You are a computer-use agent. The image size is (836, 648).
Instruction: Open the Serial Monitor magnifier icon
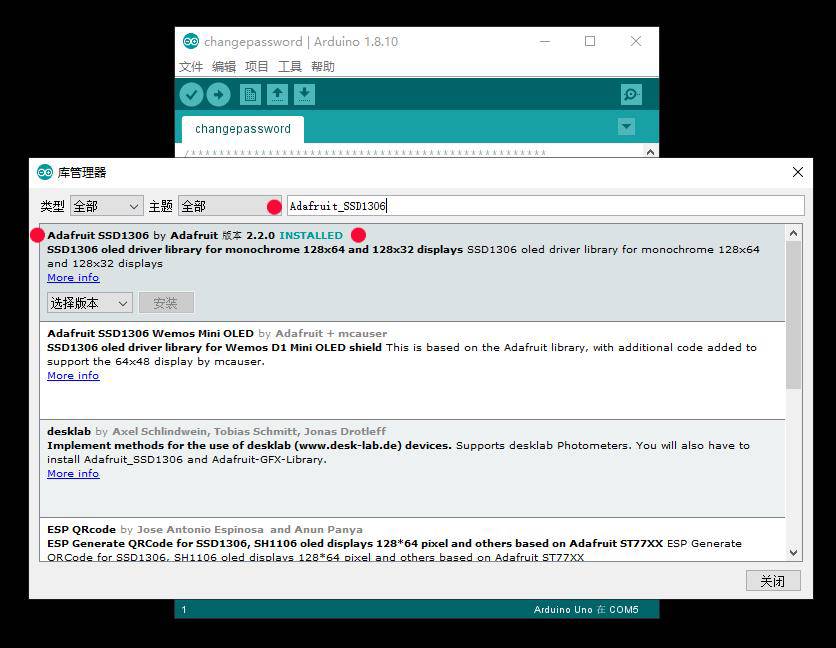(x=631, y=95)
